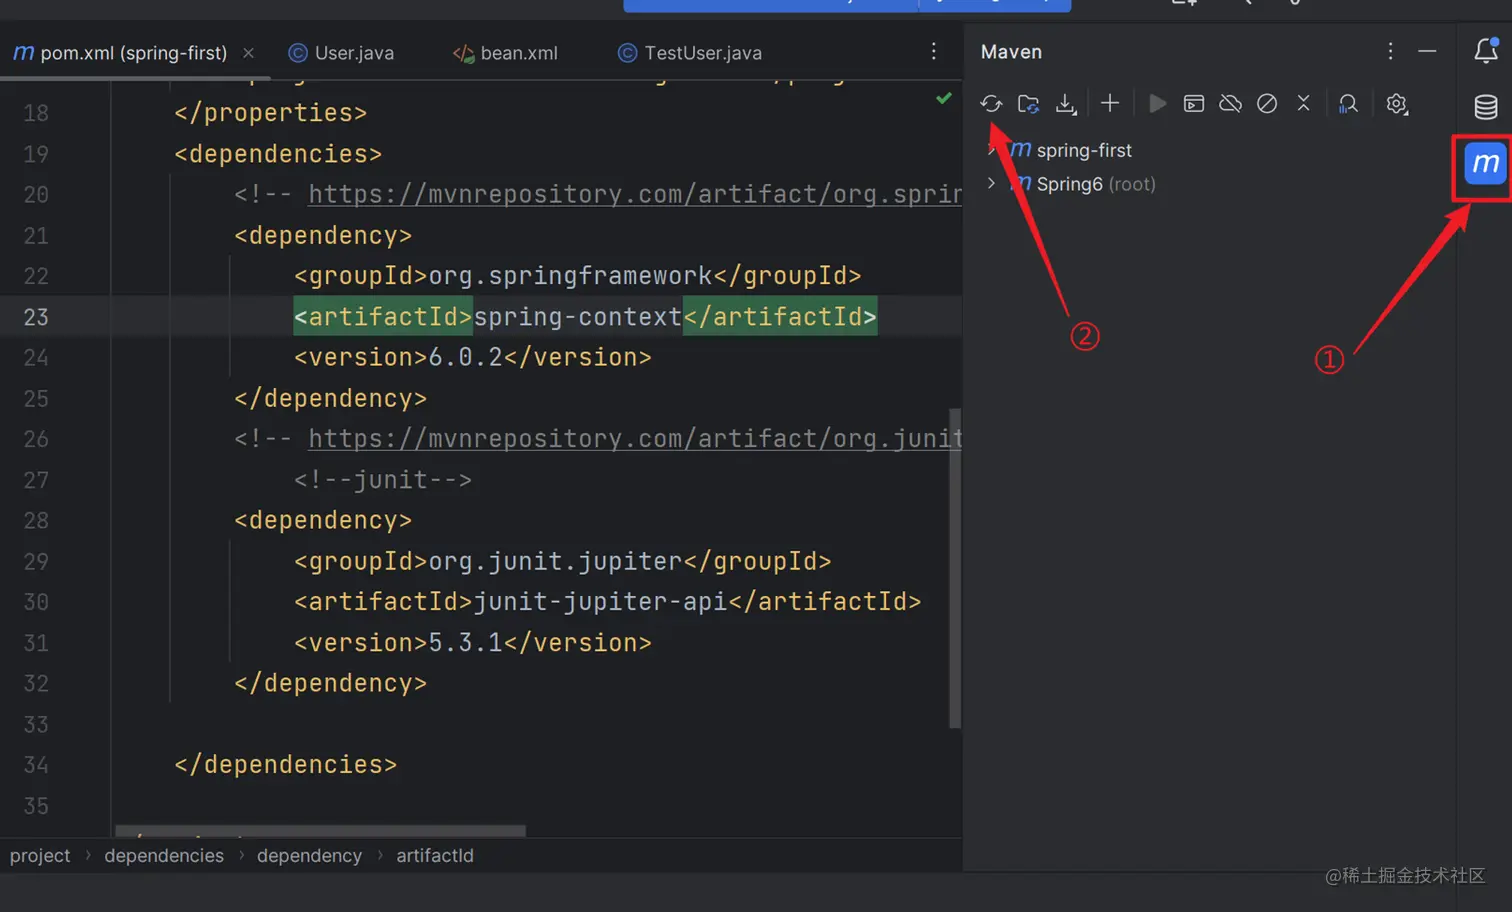Click org.springframework groupId text
This screenshot has height=912, width=1512.
click(570, 276)
